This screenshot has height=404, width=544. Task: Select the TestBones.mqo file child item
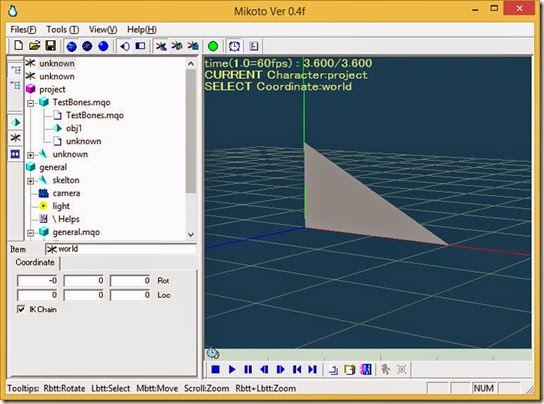click(95, 115)
